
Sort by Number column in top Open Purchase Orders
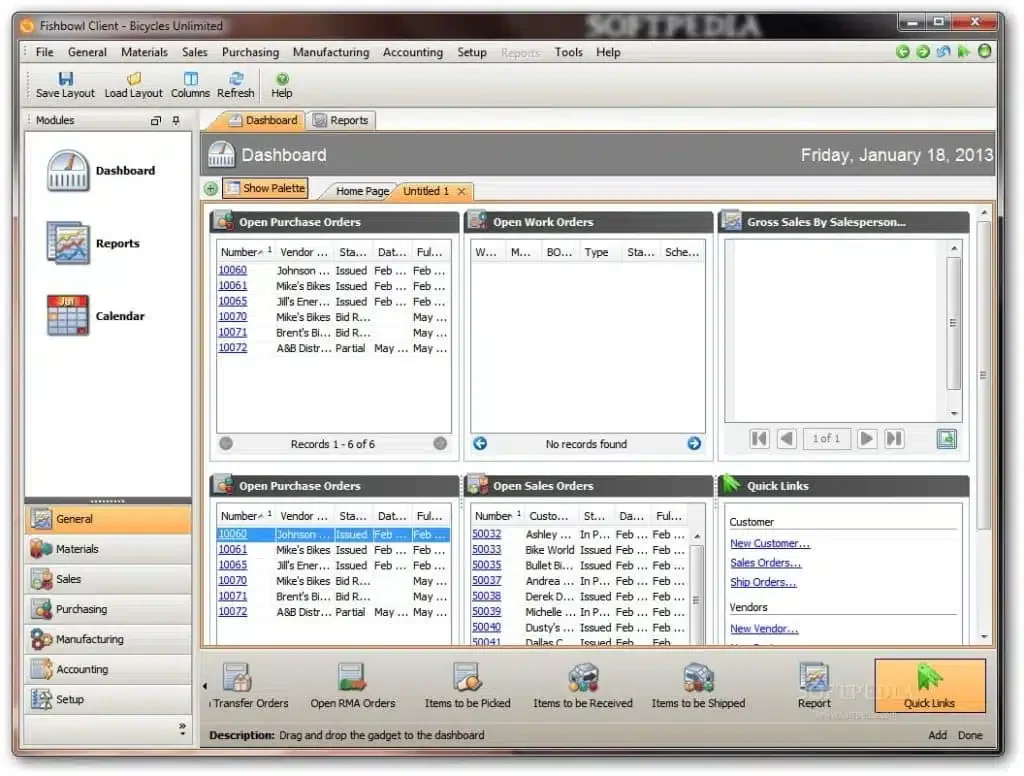click(x=246, y=252)
